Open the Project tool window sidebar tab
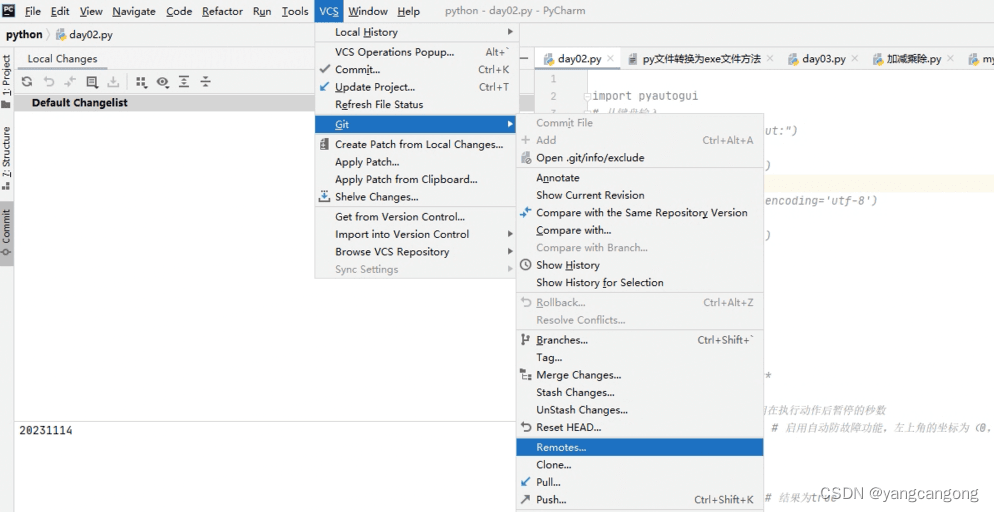Image resolution: width=994 pixels, height=512 pixels. coord(6,80)
